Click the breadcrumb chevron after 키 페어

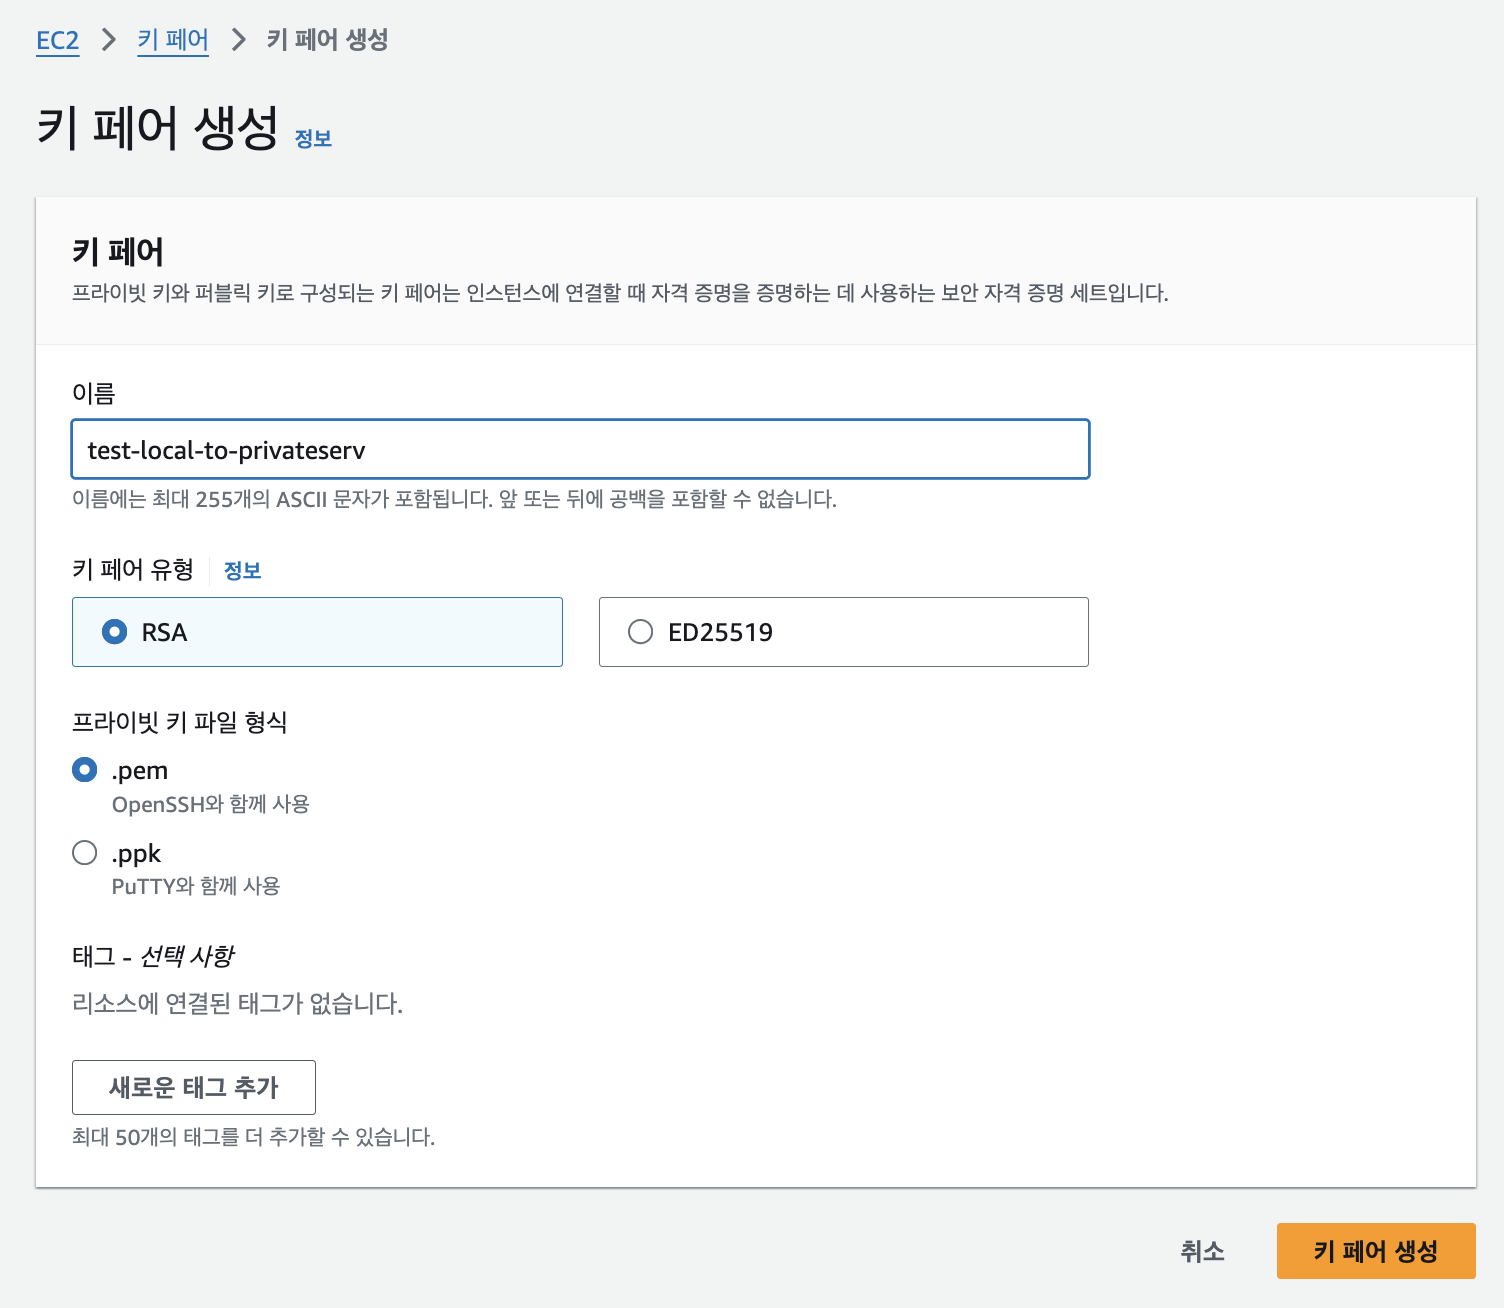[238, 40]
